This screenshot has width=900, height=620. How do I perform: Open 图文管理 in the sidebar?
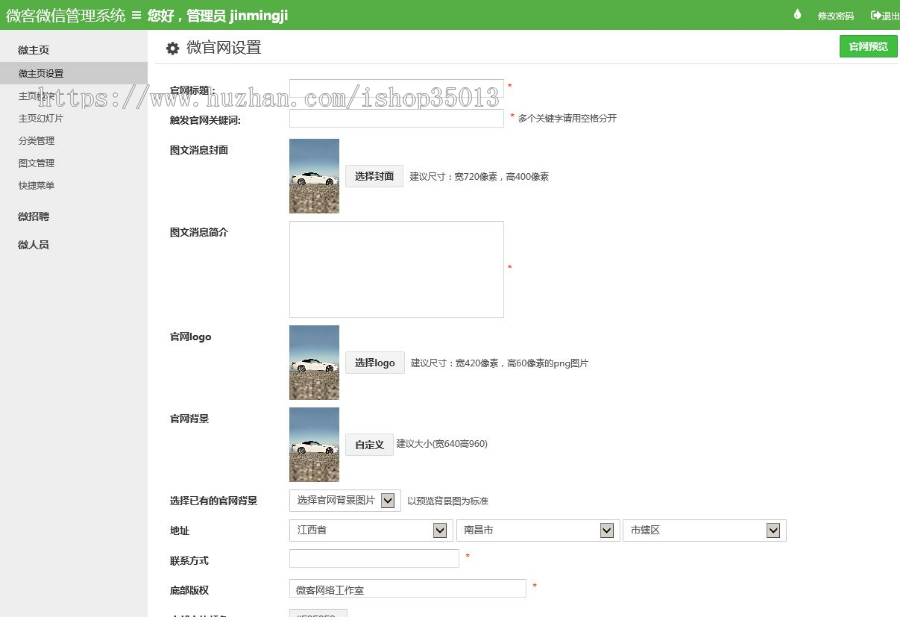tap(36, 163)
